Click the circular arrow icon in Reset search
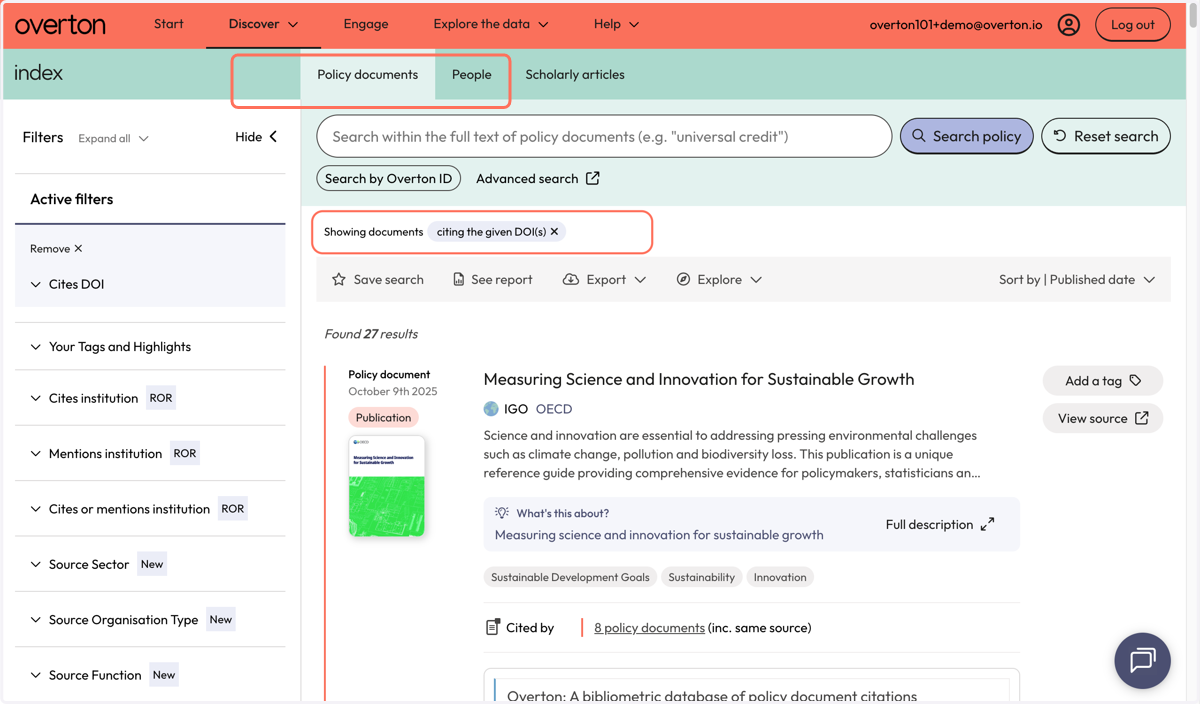 click(x=1060, y=136)
